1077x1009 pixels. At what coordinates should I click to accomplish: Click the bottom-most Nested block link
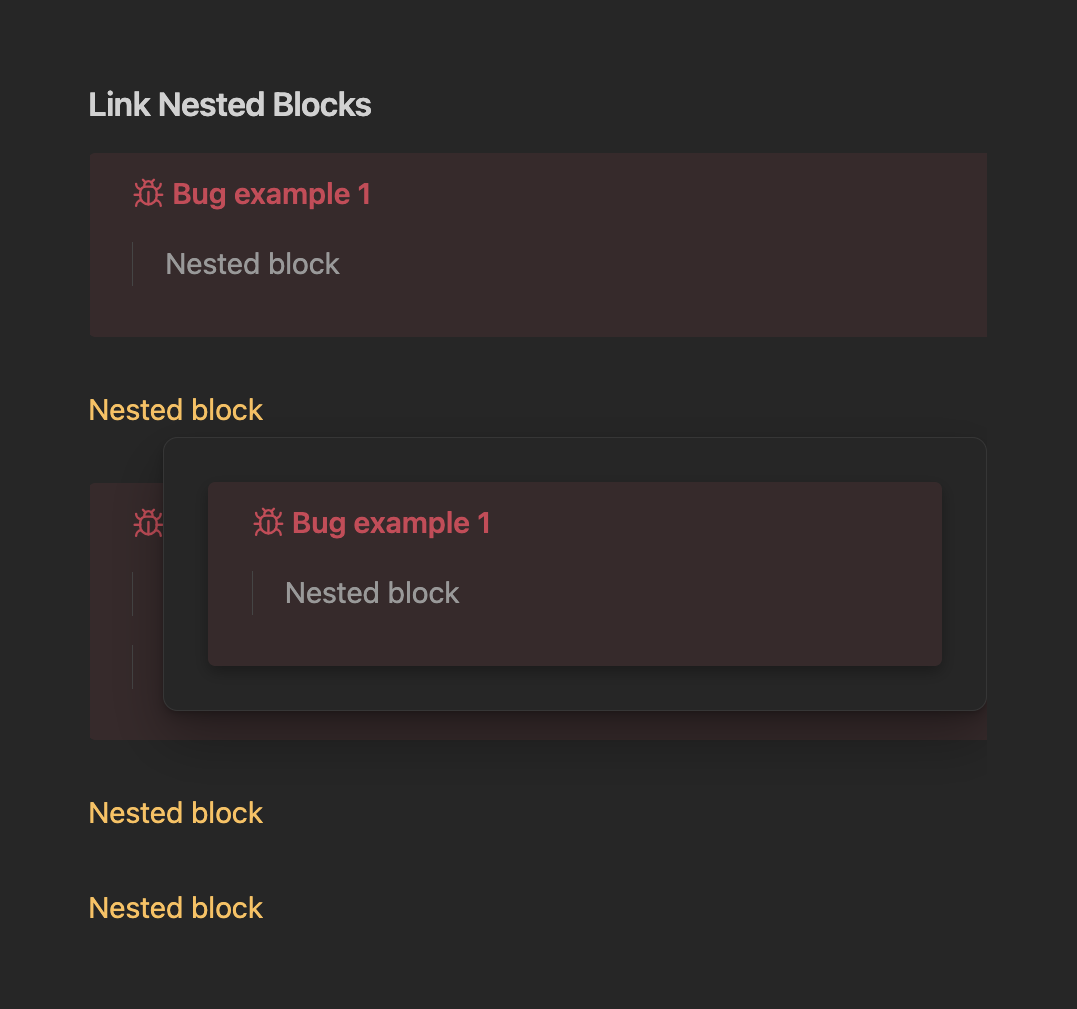pyautogui.click(x=175, y=908)
